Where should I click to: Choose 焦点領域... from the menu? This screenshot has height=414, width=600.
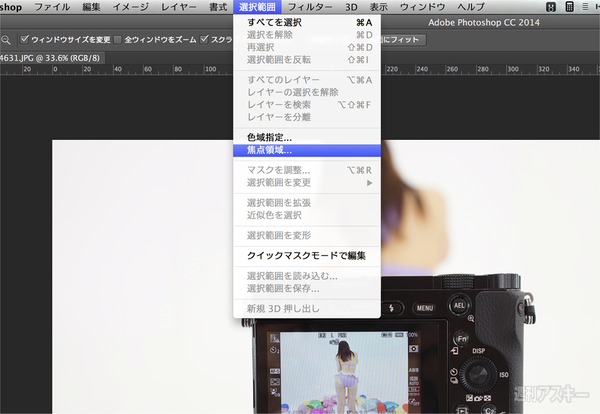point(269,150)
